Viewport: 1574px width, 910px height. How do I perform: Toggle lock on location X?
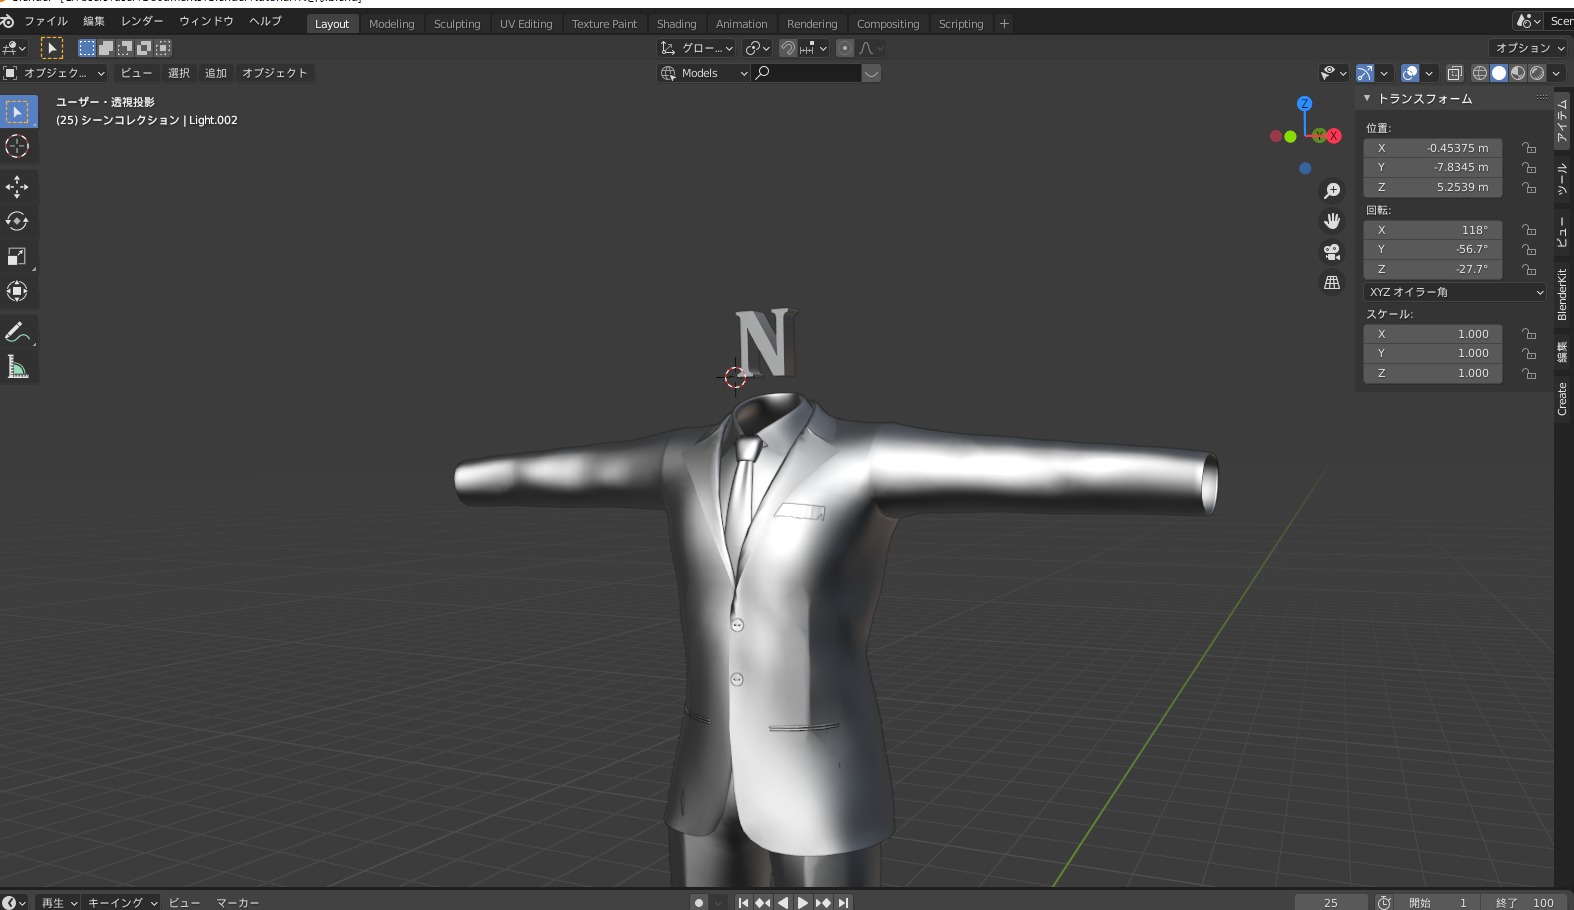[x=1529, y=148]
